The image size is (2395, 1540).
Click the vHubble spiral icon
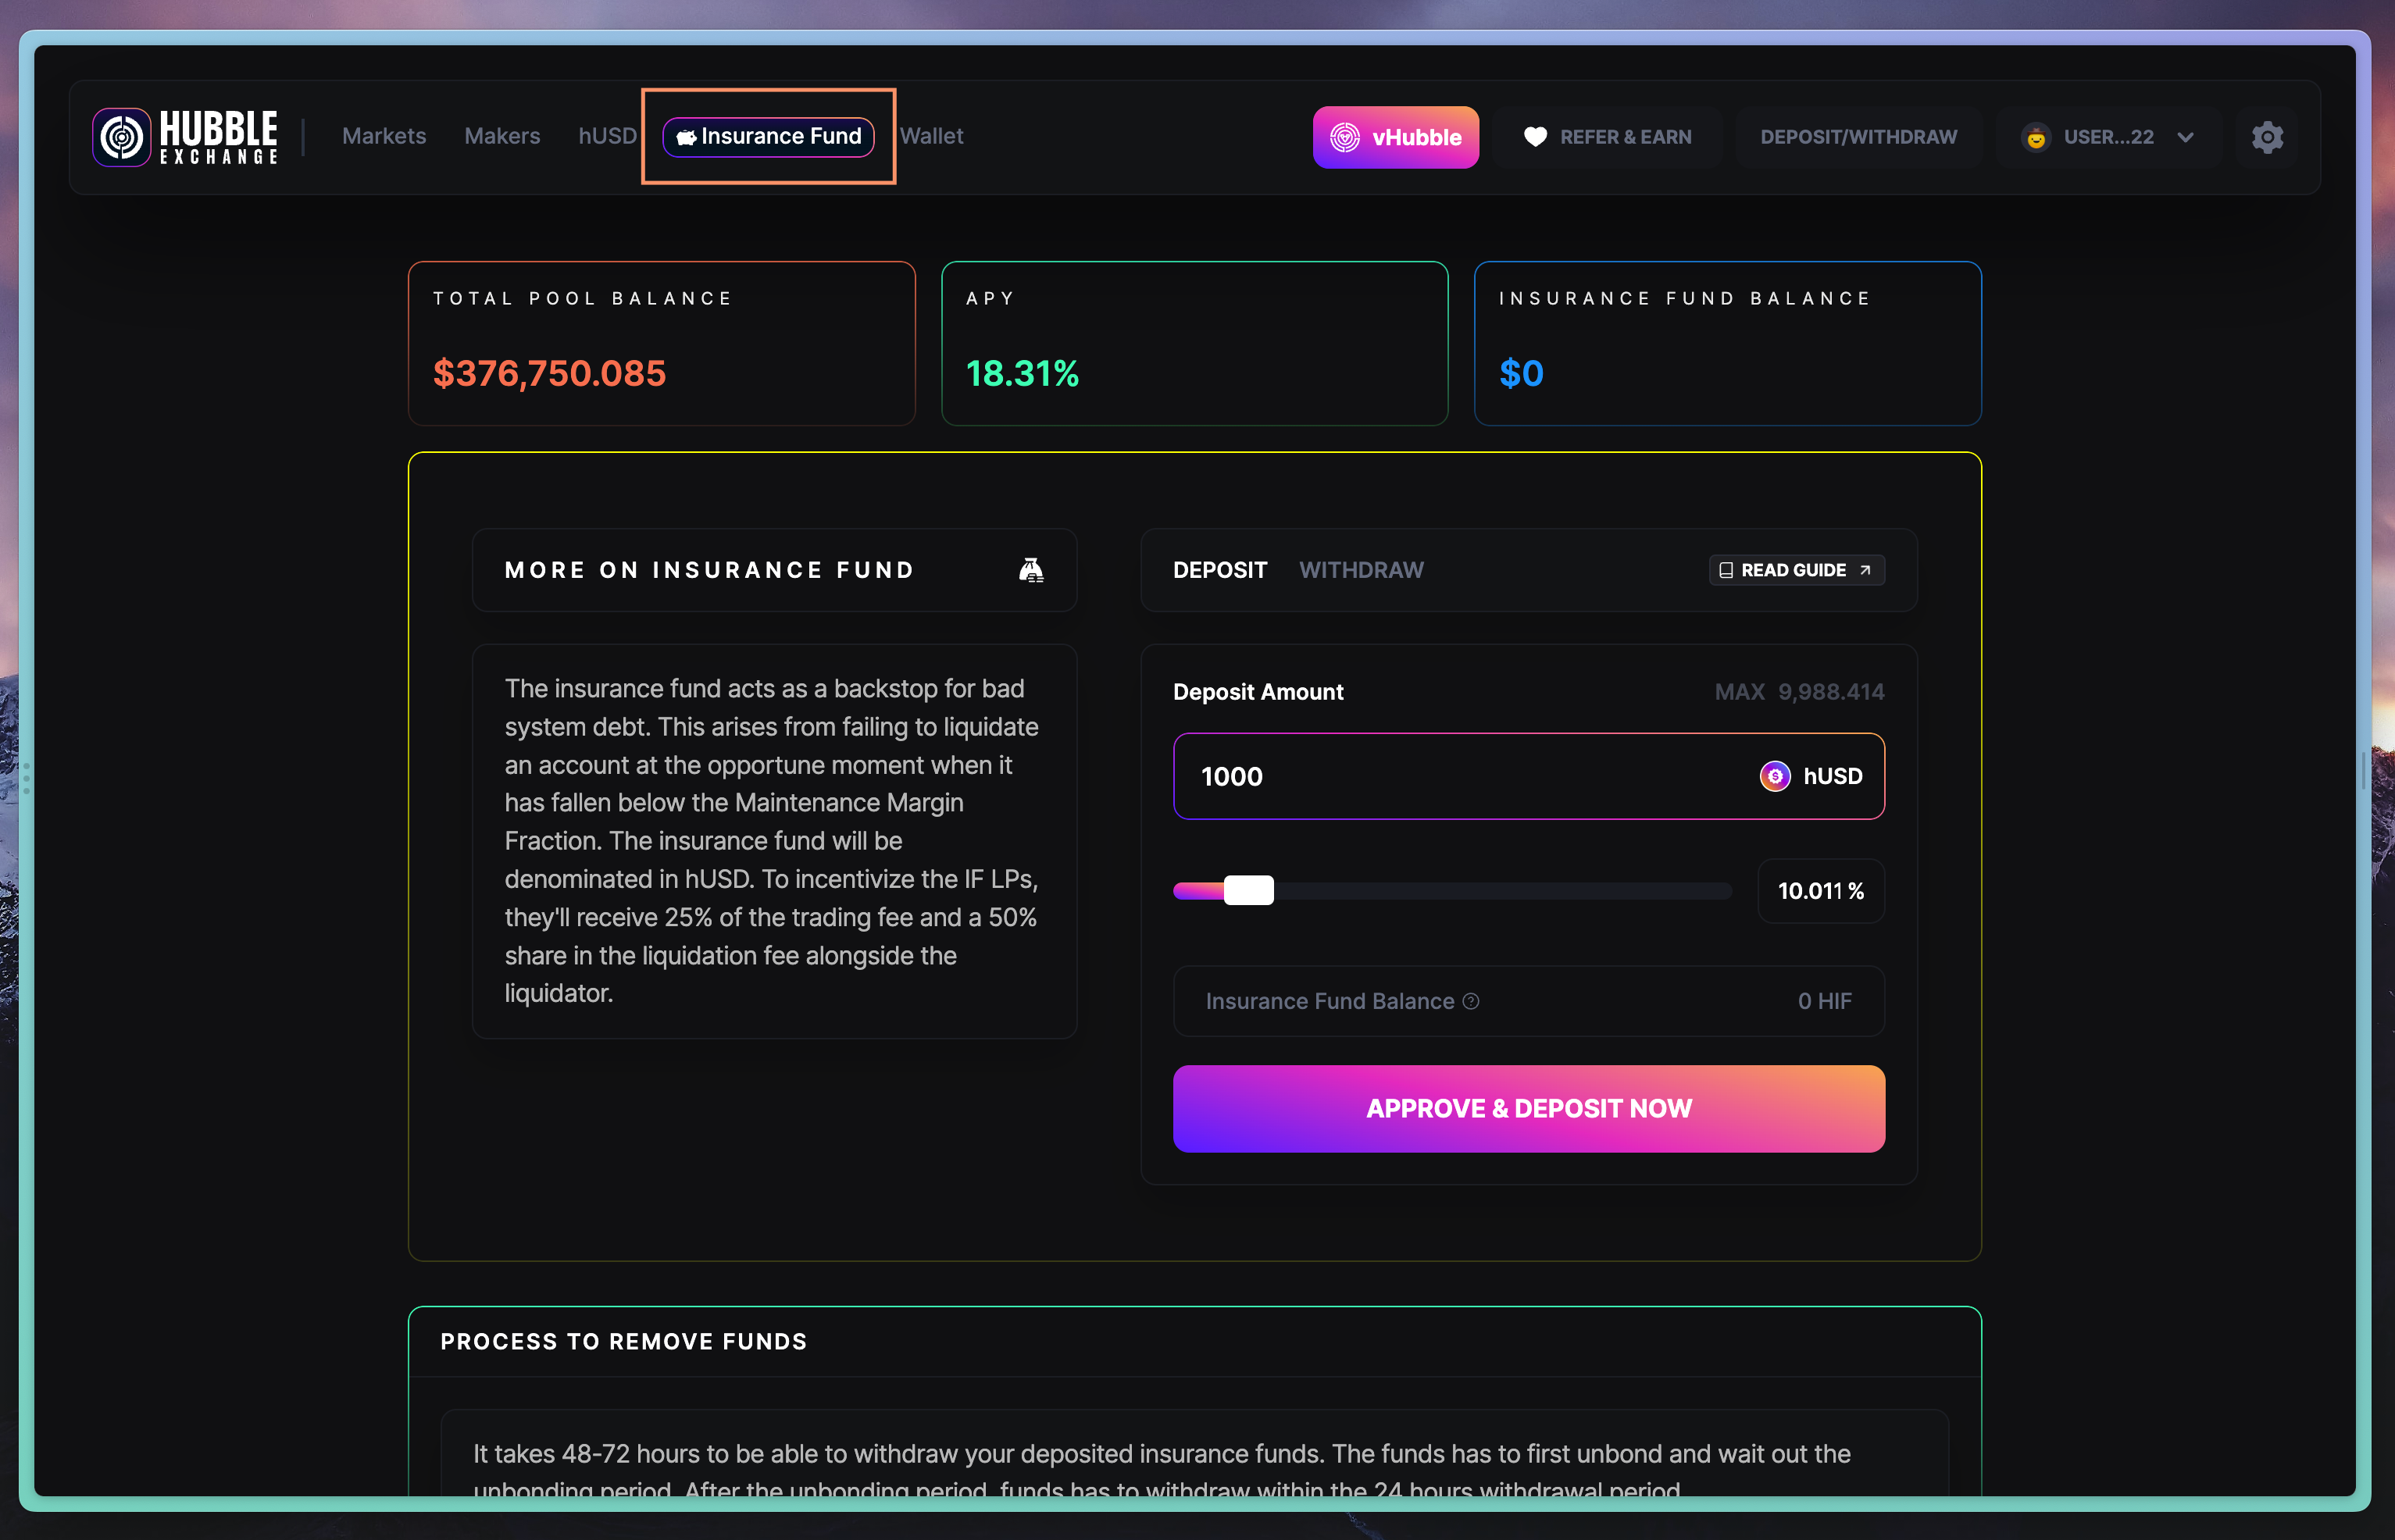click(1345, 137)
